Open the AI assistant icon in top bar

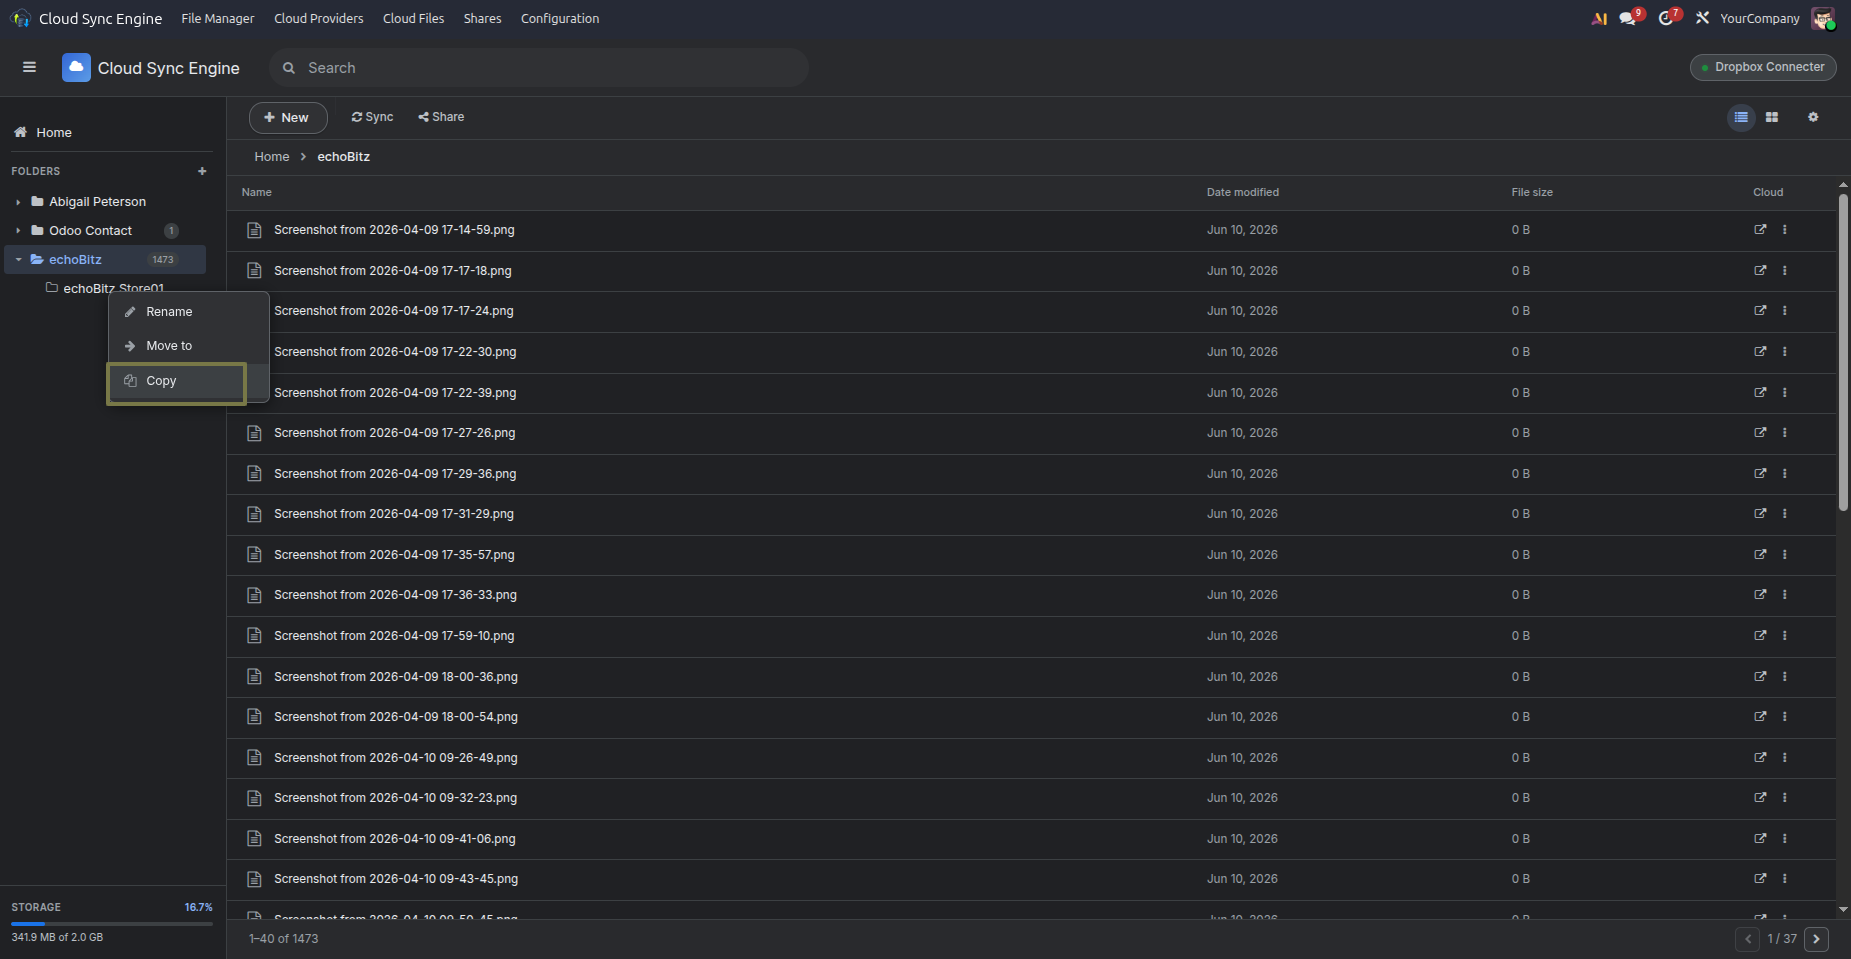coord(1599,18)
